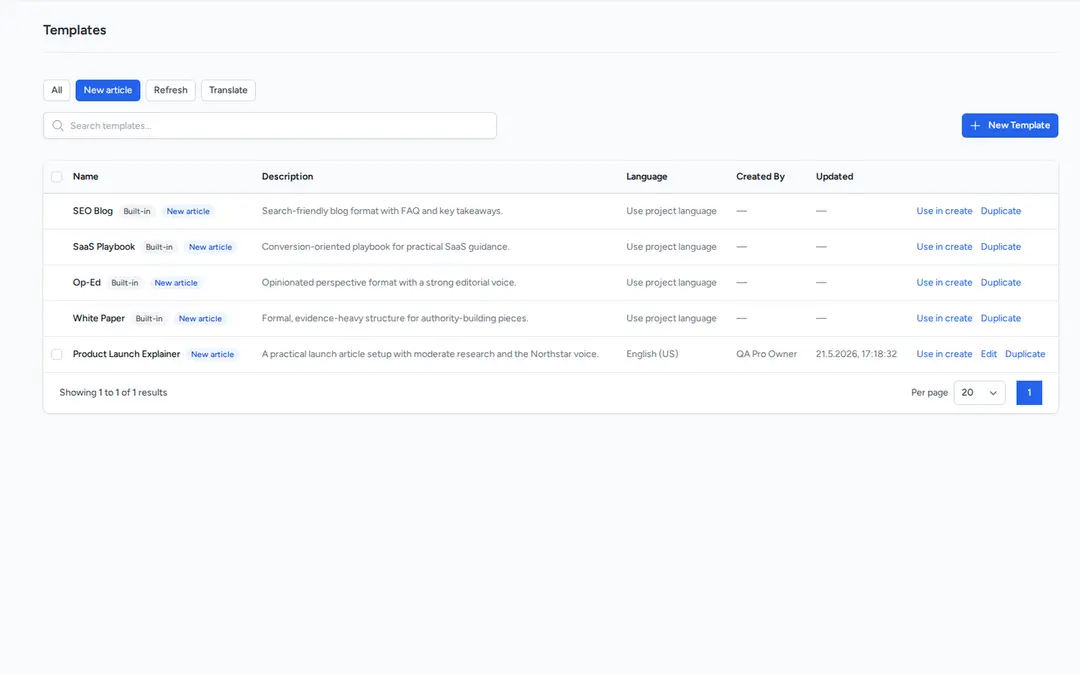Click the Conversion-oriented playbook description
The width and height of the screenshot is (1080, 675).
[386, 247]
